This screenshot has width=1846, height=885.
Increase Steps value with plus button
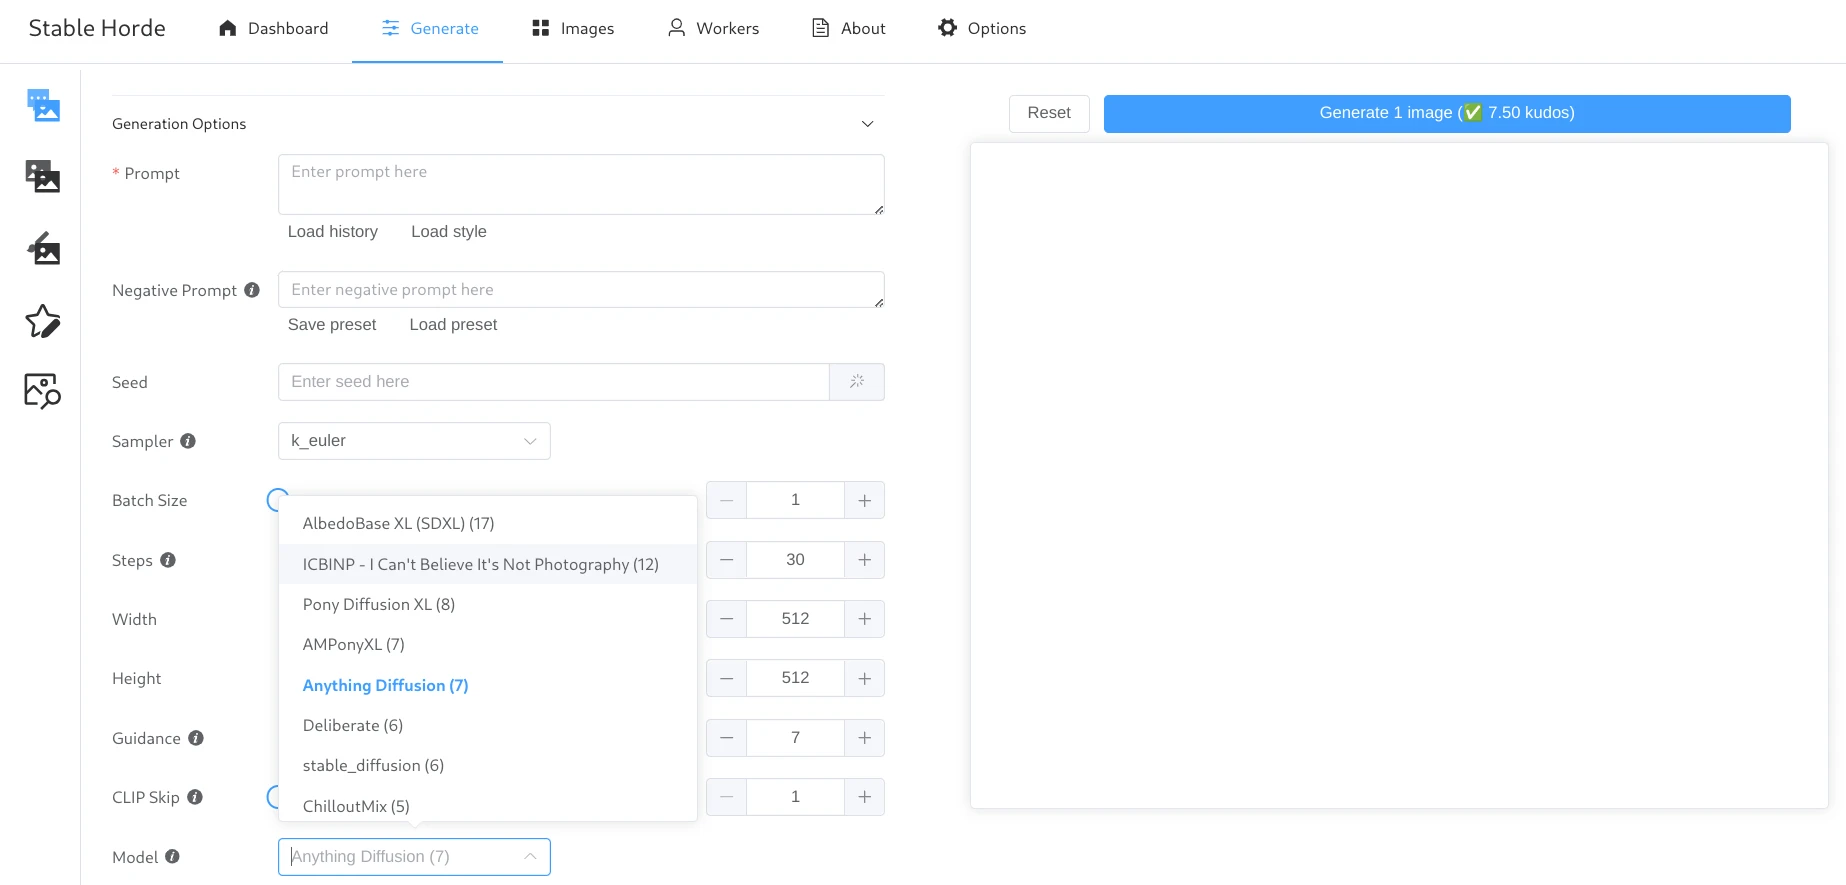865,560
